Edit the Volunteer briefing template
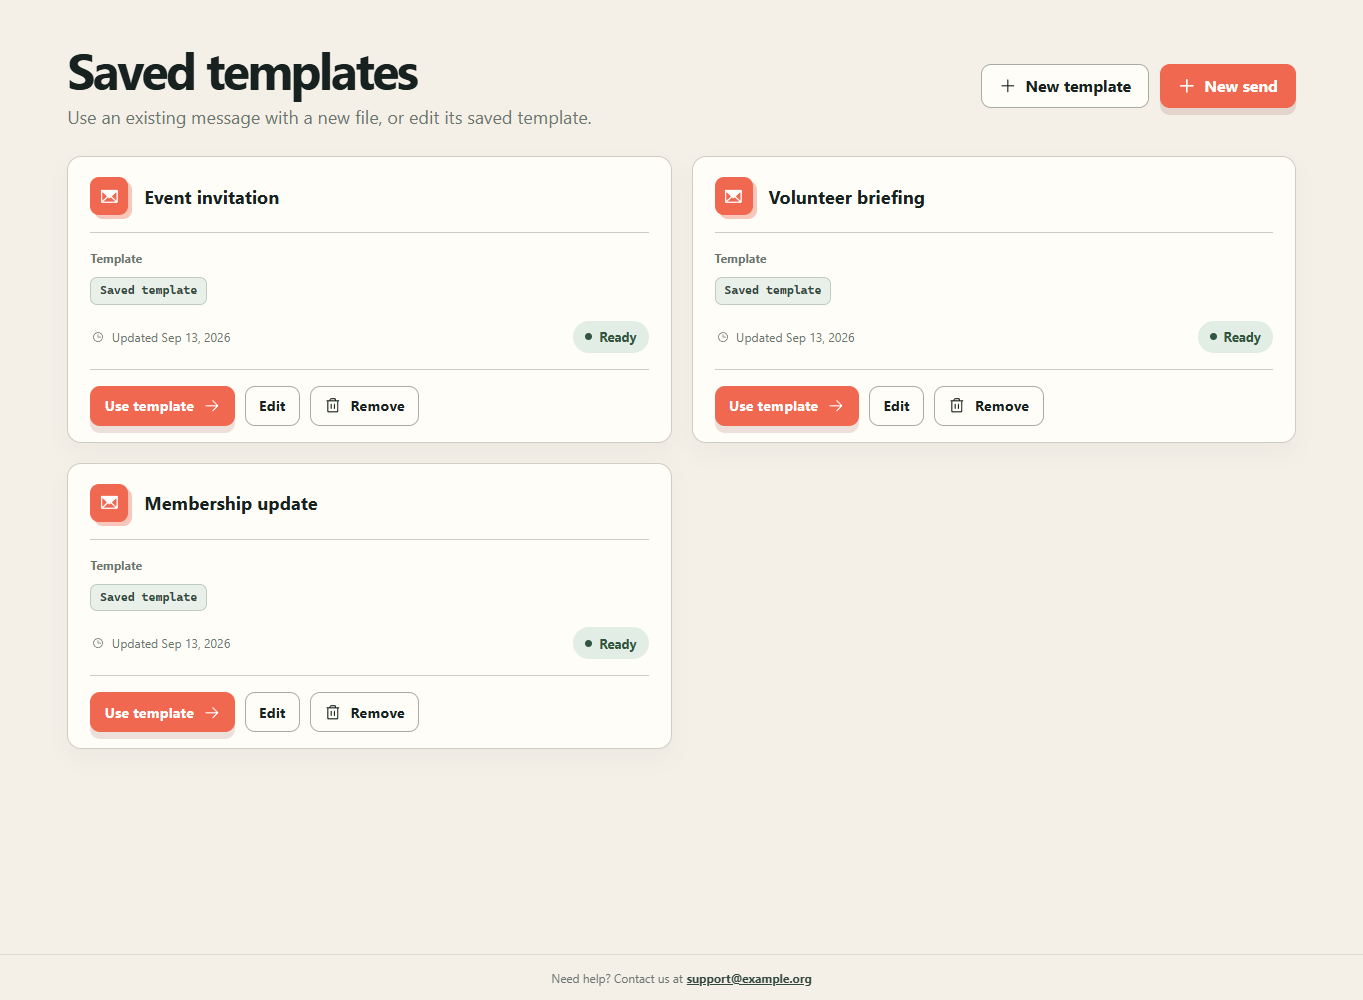The image size is (1363, 1000). point(896,406)
